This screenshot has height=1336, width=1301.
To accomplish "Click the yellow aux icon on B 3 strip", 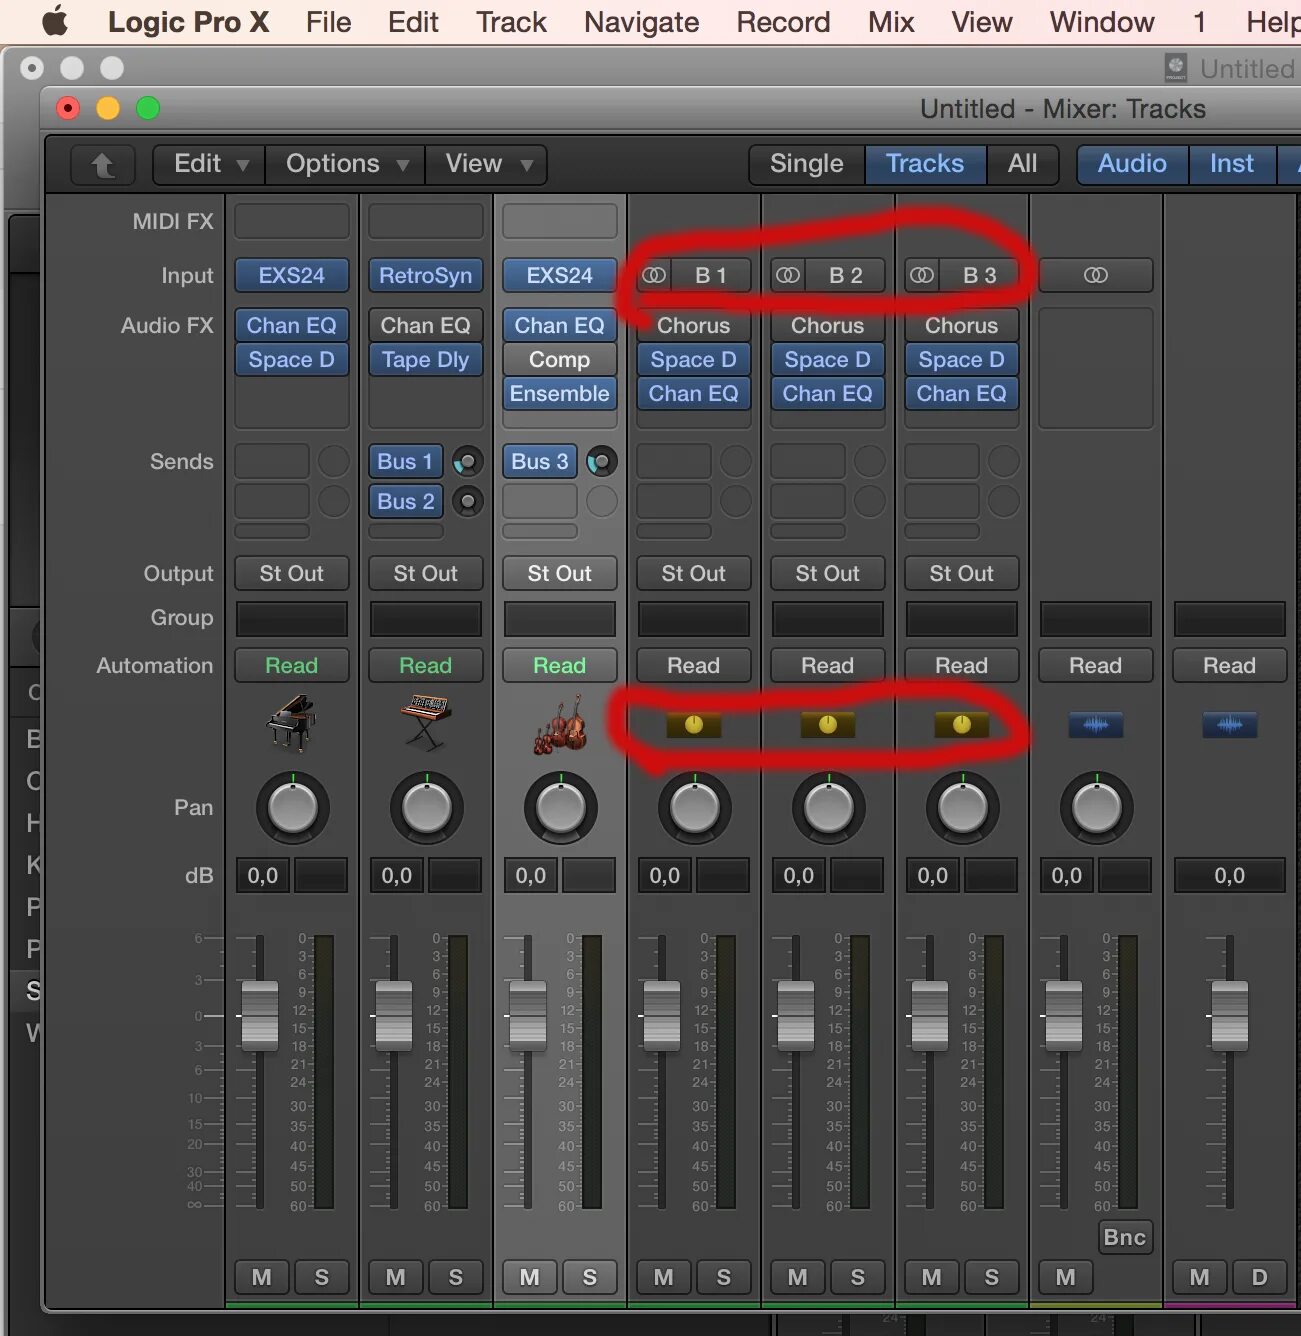I will (962, 725).
